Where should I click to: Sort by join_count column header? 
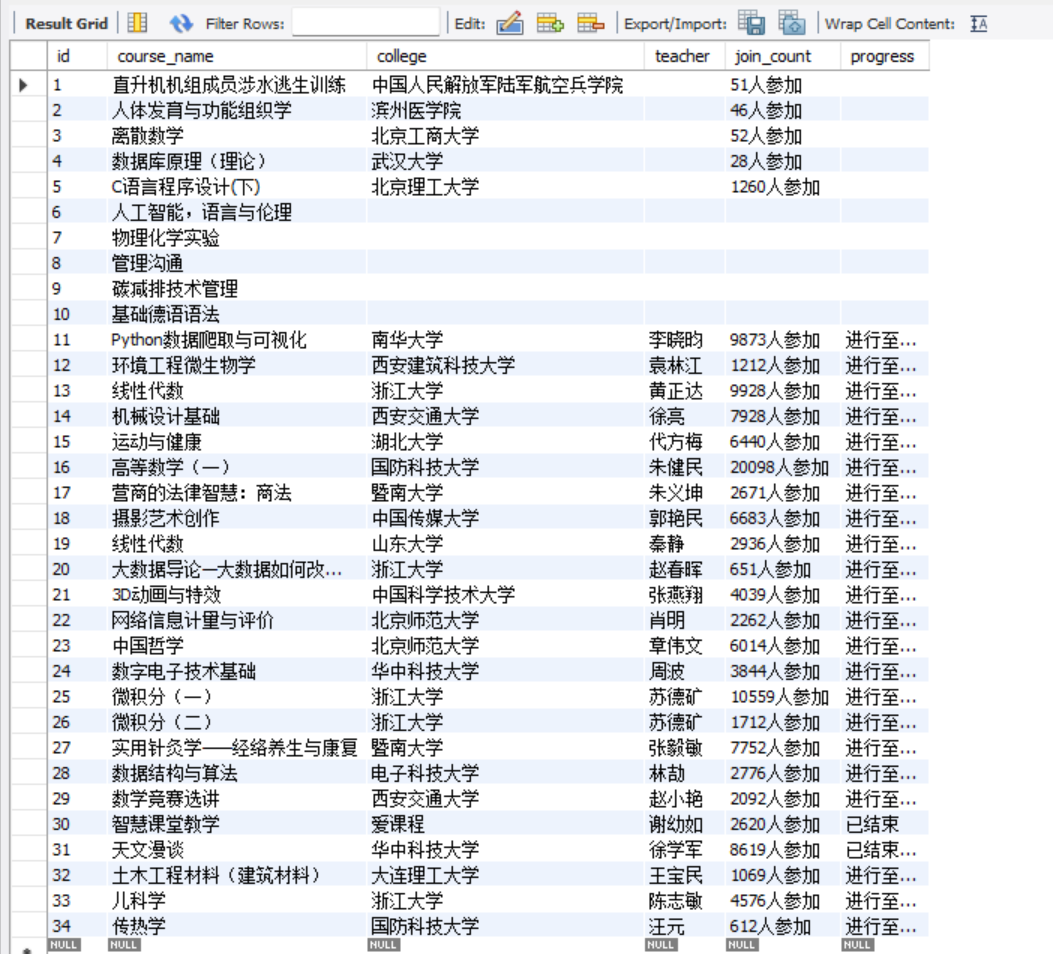[x=783, y=56]
